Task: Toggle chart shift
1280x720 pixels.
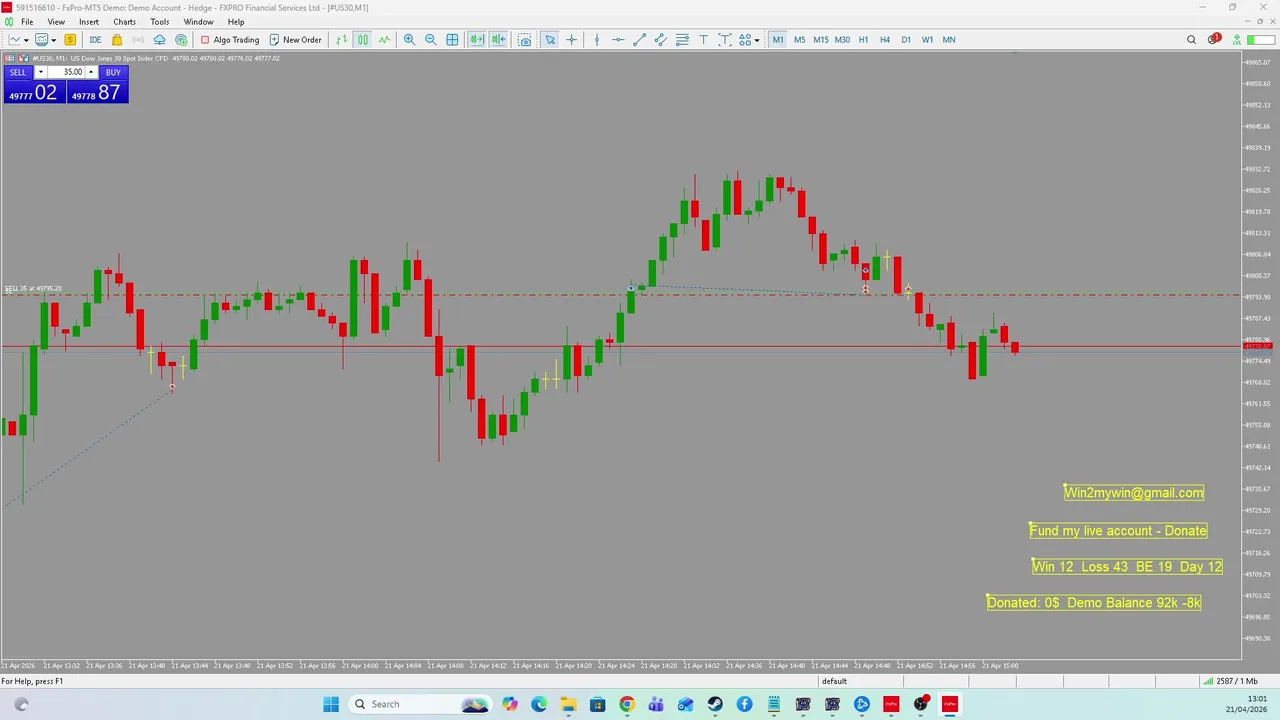Action: (498, 40)
